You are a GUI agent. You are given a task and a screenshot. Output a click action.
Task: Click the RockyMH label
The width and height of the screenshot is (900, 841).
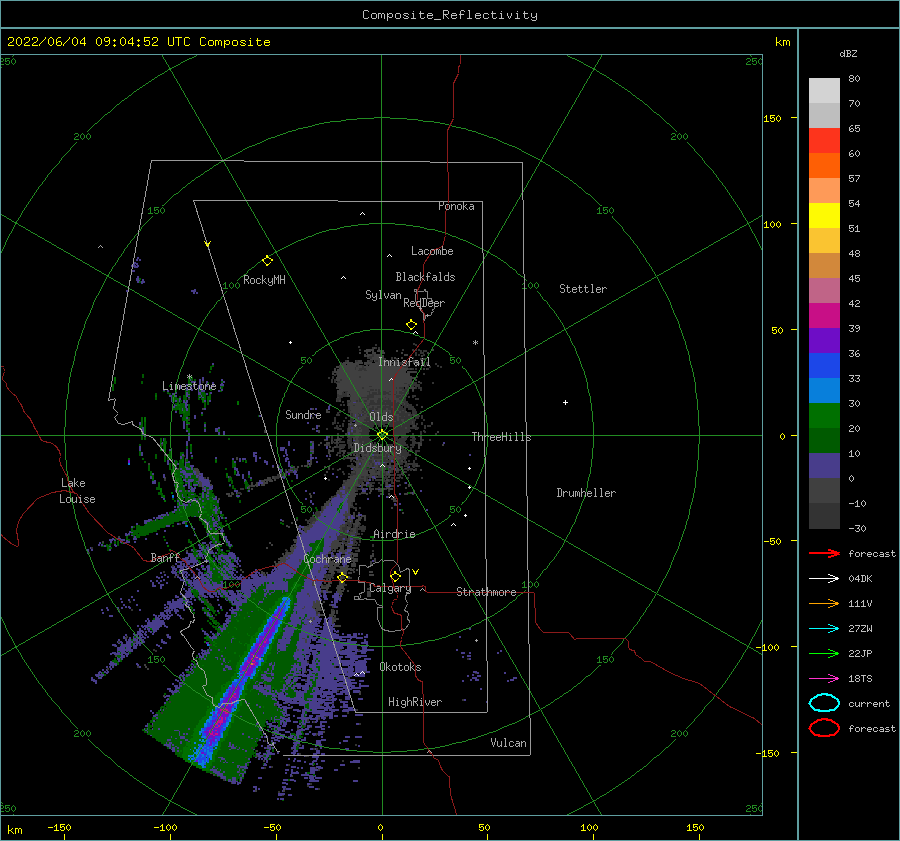(x=264, y=280)
